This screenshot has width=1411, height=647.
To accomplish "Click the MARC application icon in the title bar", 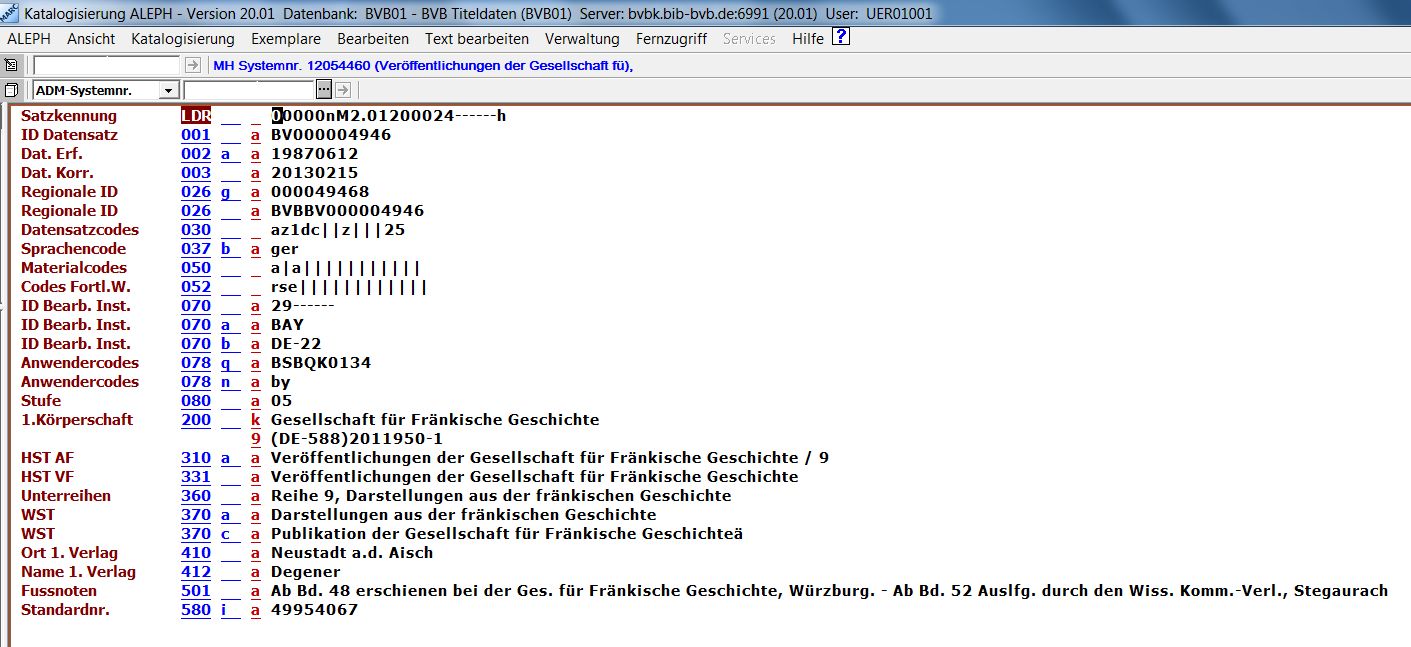I will (x=11, y=14).
